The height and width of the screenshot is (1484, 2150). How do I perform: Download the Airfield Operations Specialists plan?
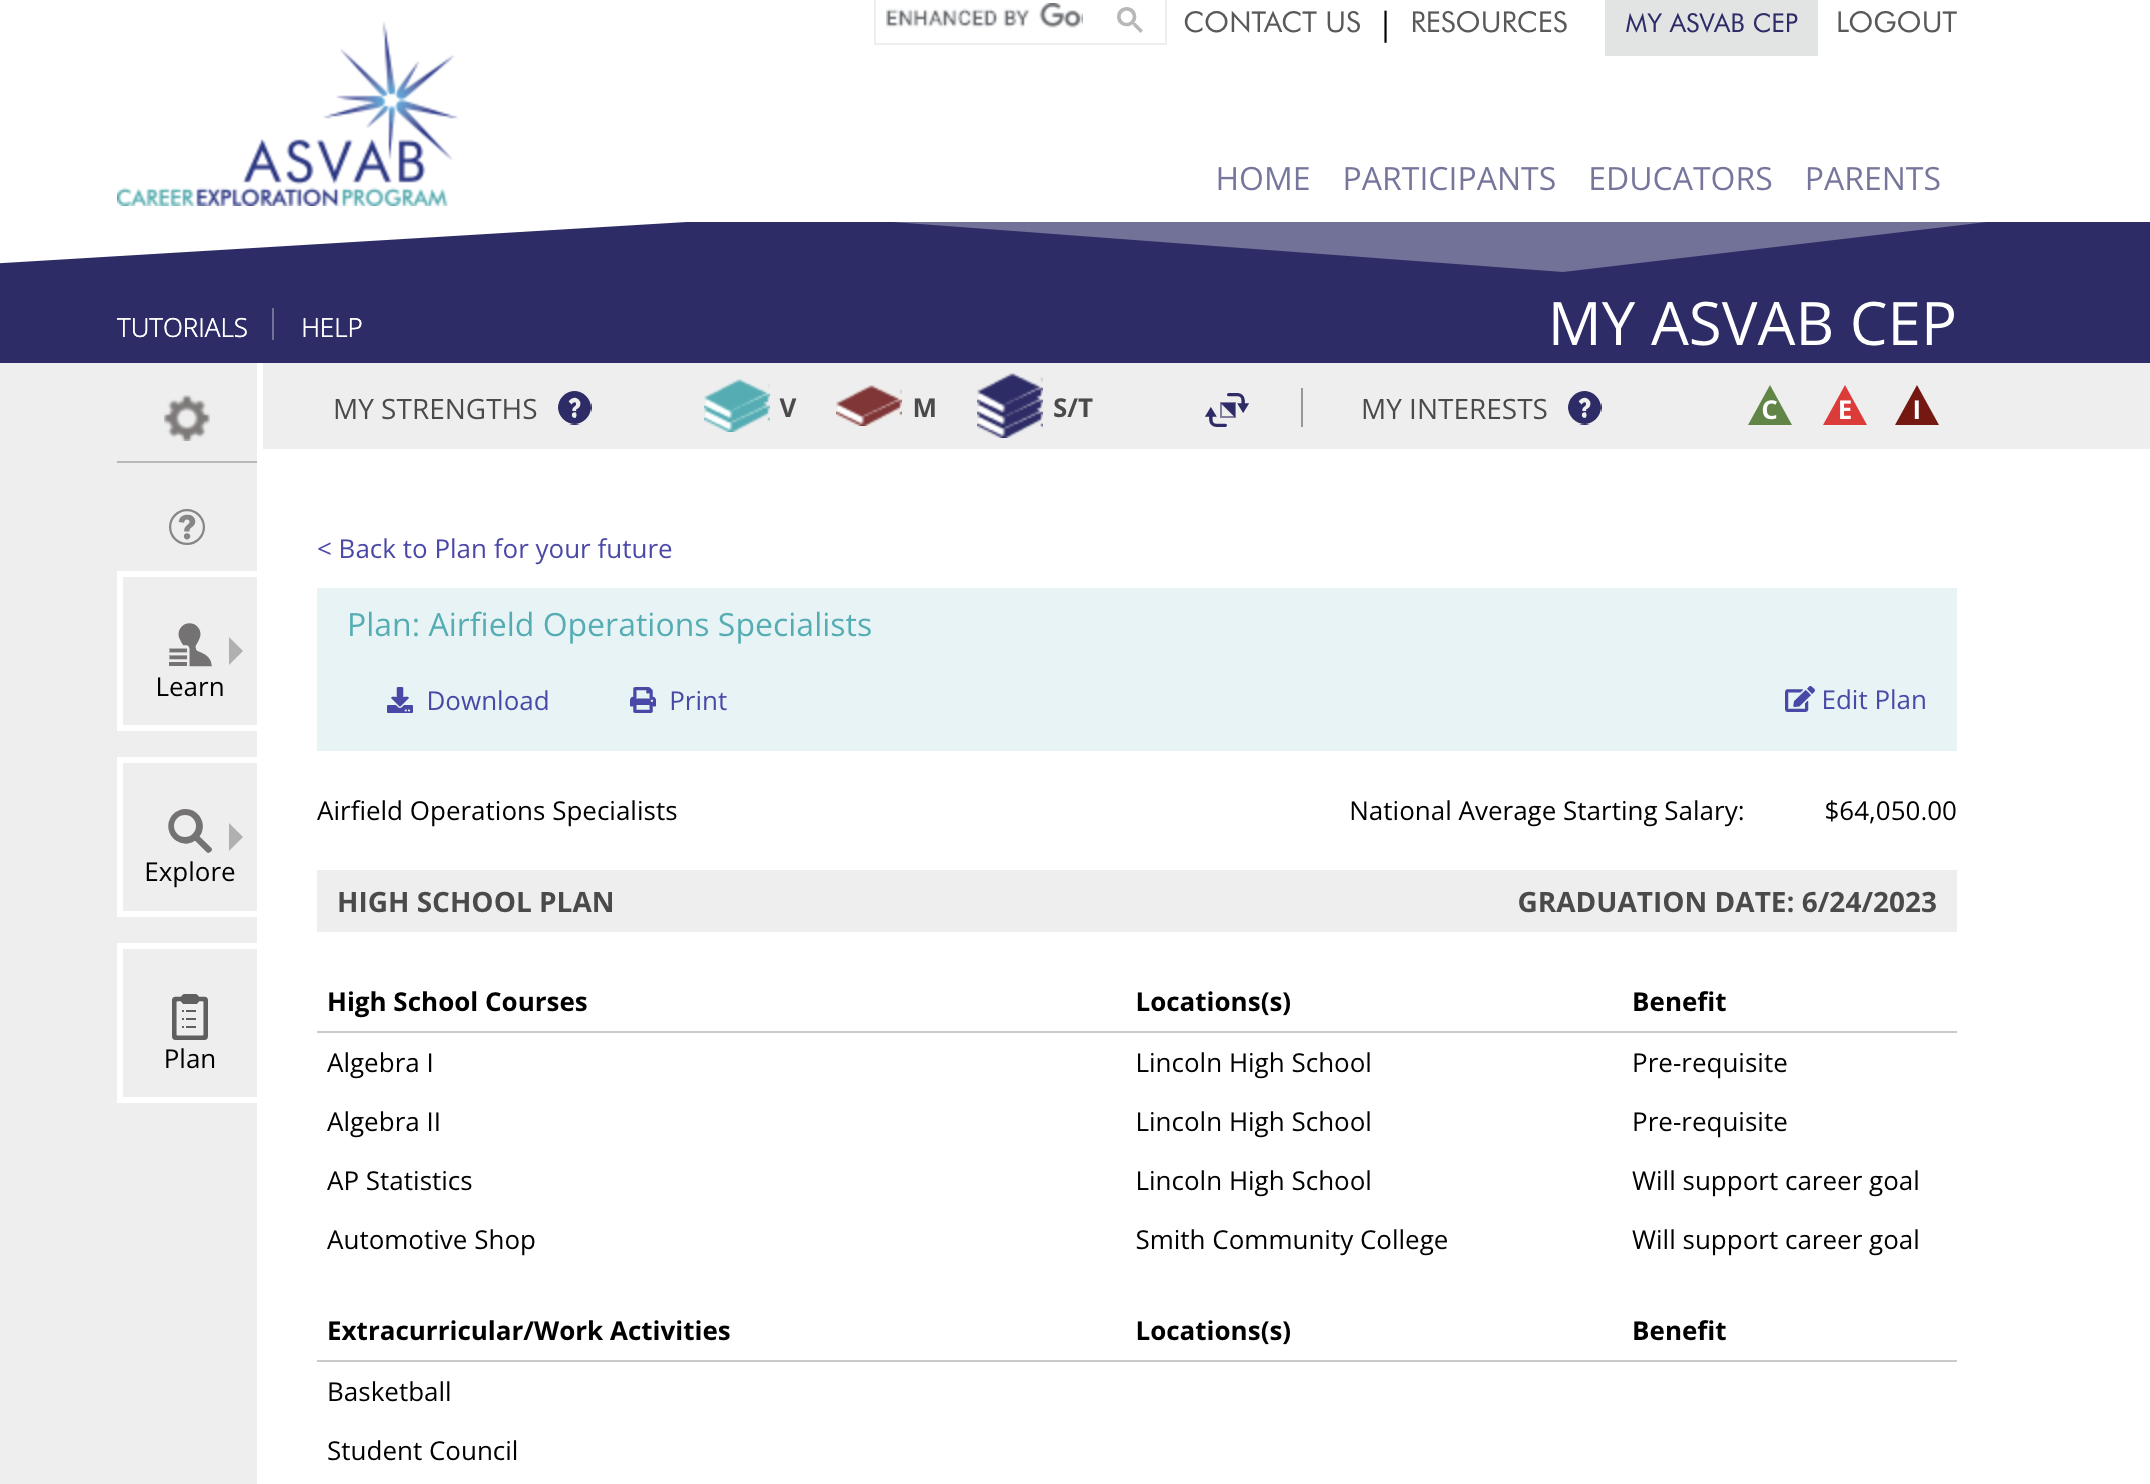(x=468, y=700)
